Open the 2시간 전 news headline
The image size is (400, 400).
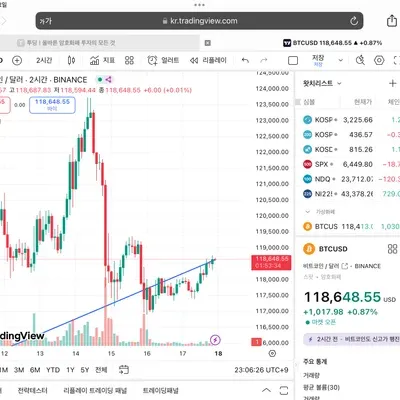tap(352, 339)
